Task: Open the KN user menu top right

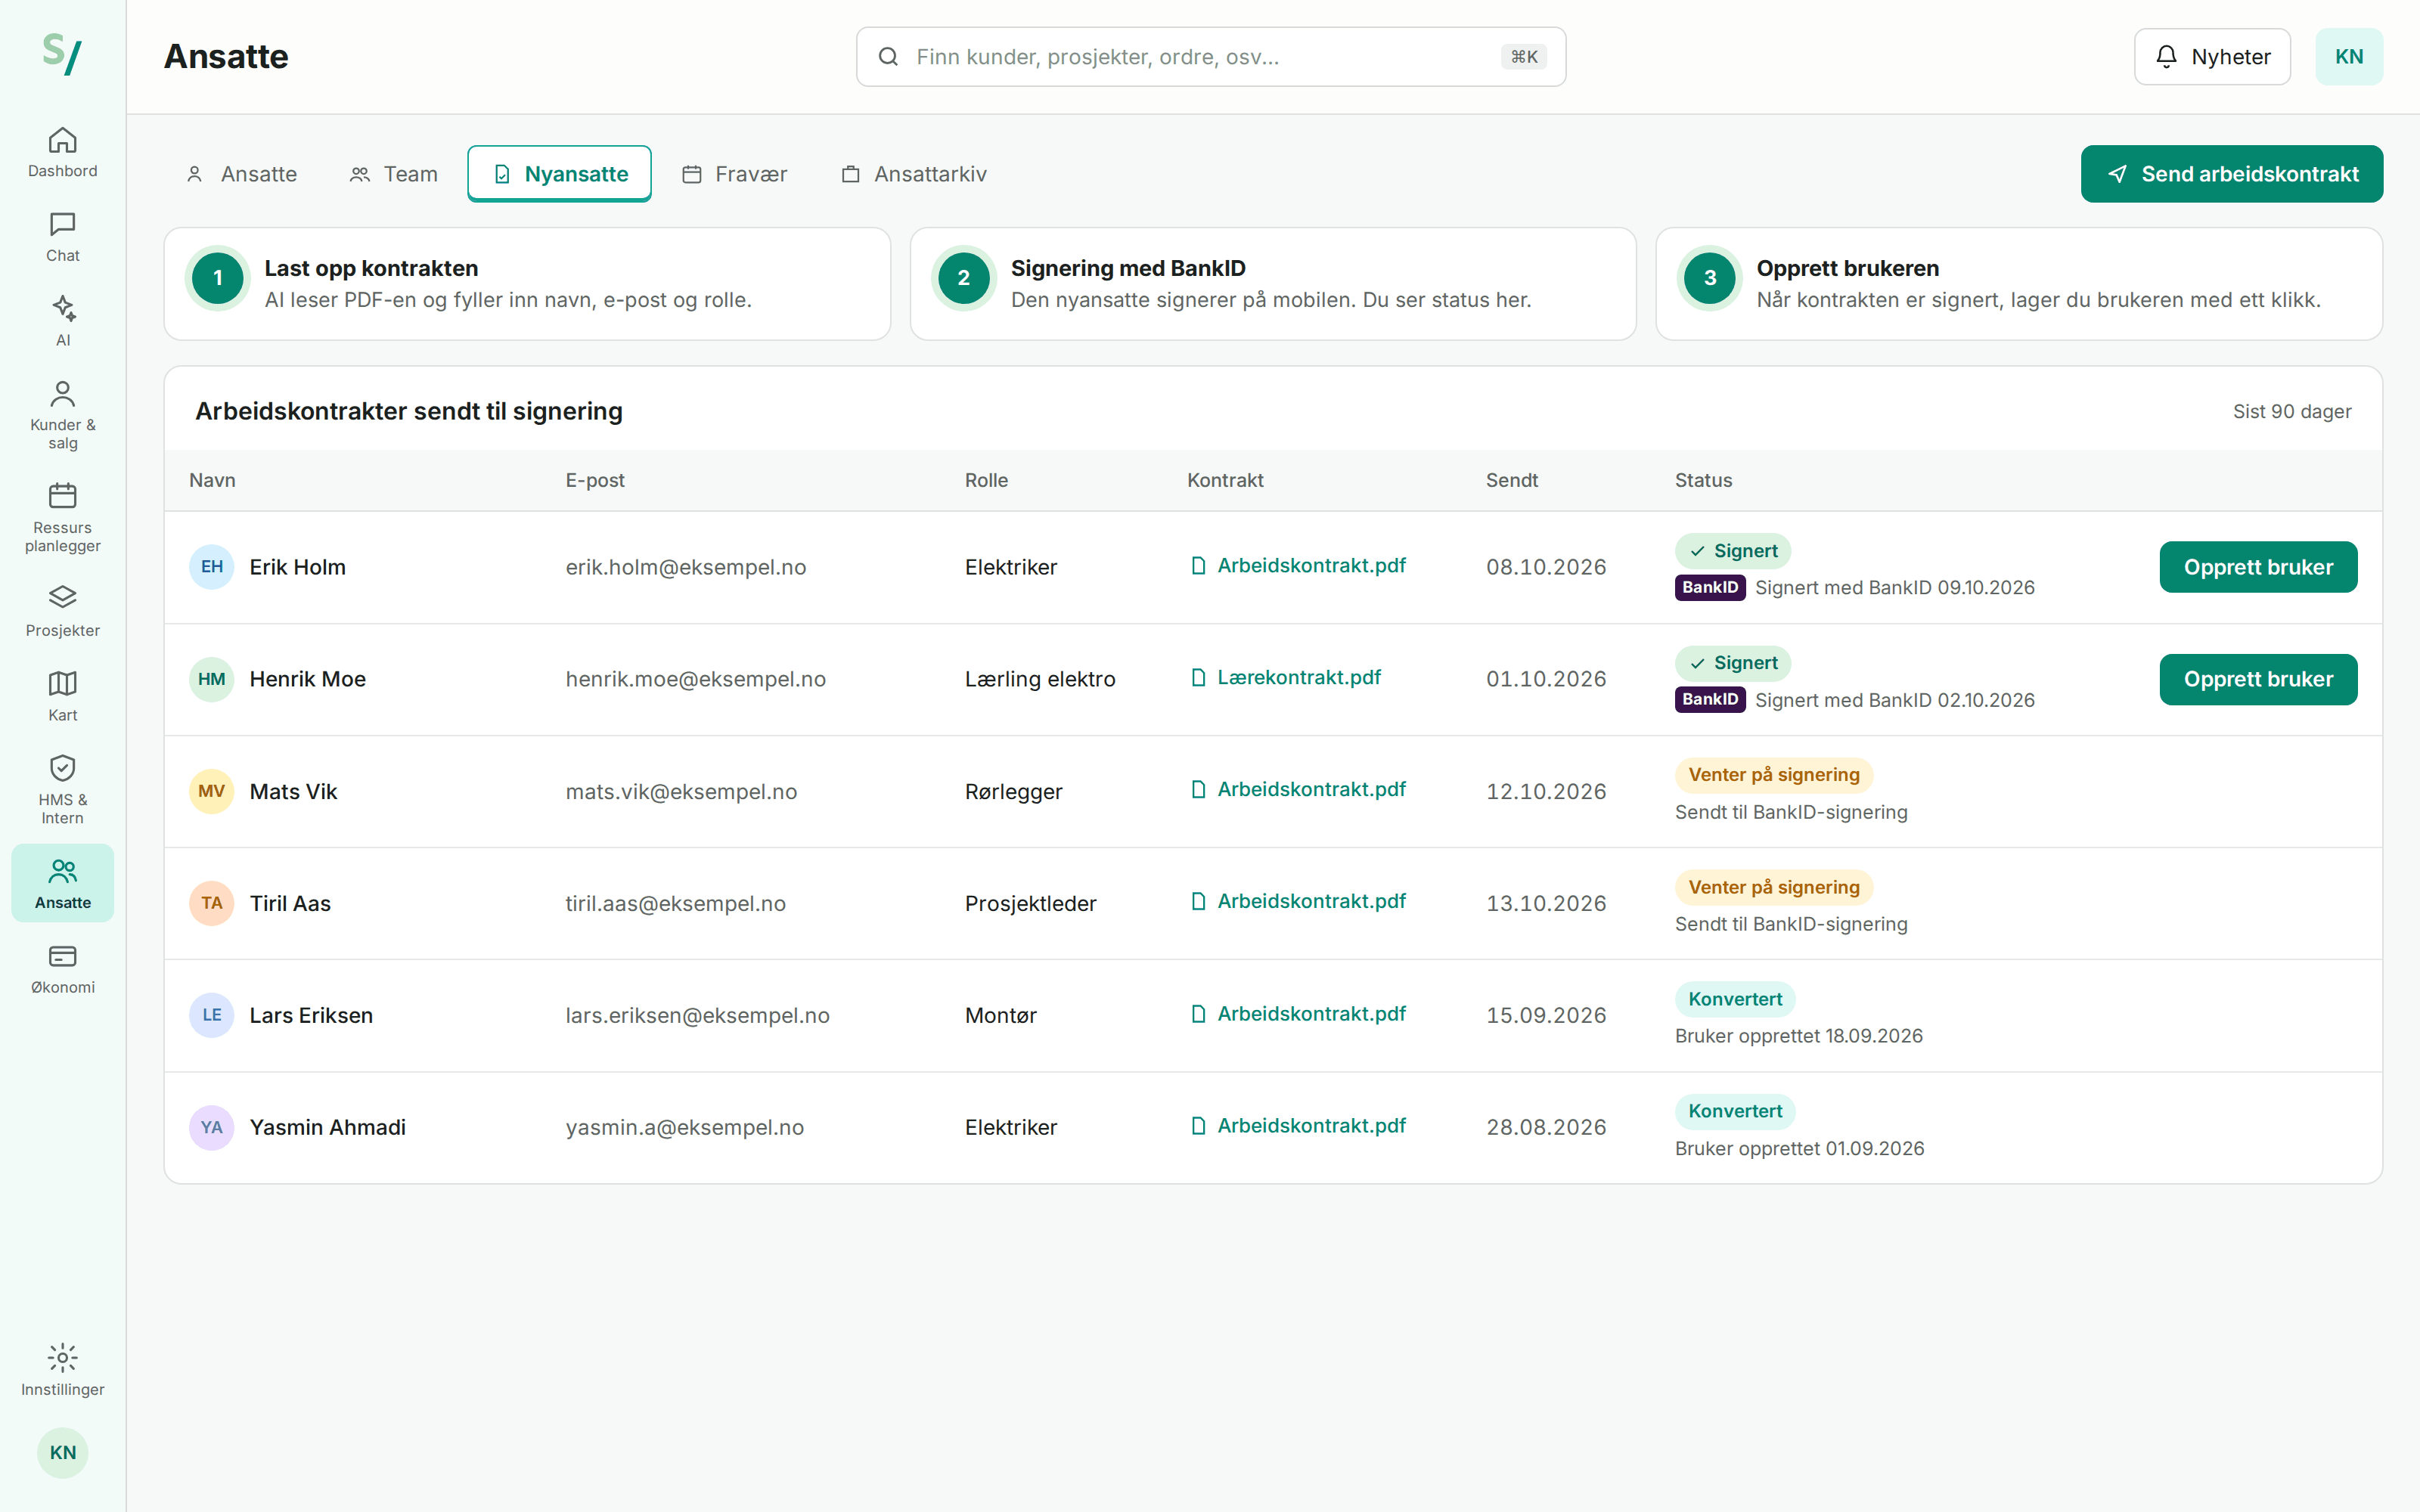Action: (x=2348, y=57)
